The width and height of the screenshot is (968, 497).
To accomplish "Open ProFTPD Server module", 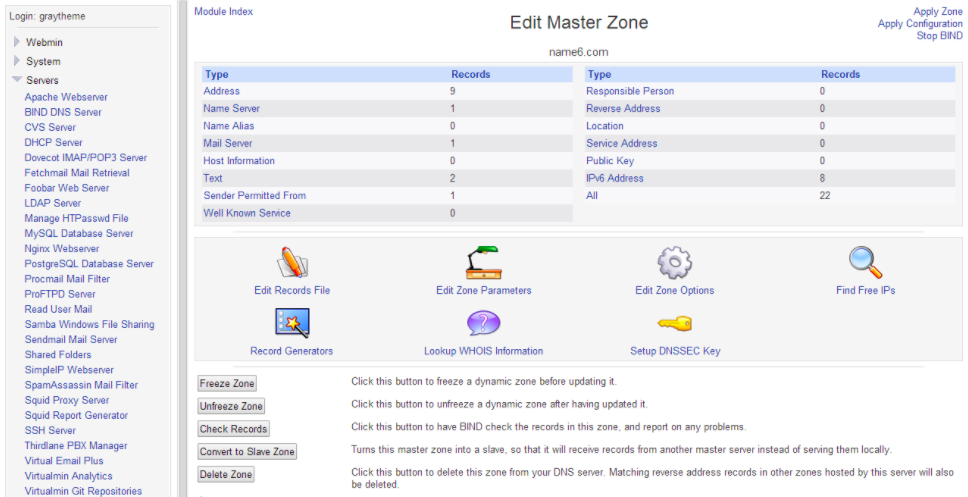I will click(x=60, y=294).
